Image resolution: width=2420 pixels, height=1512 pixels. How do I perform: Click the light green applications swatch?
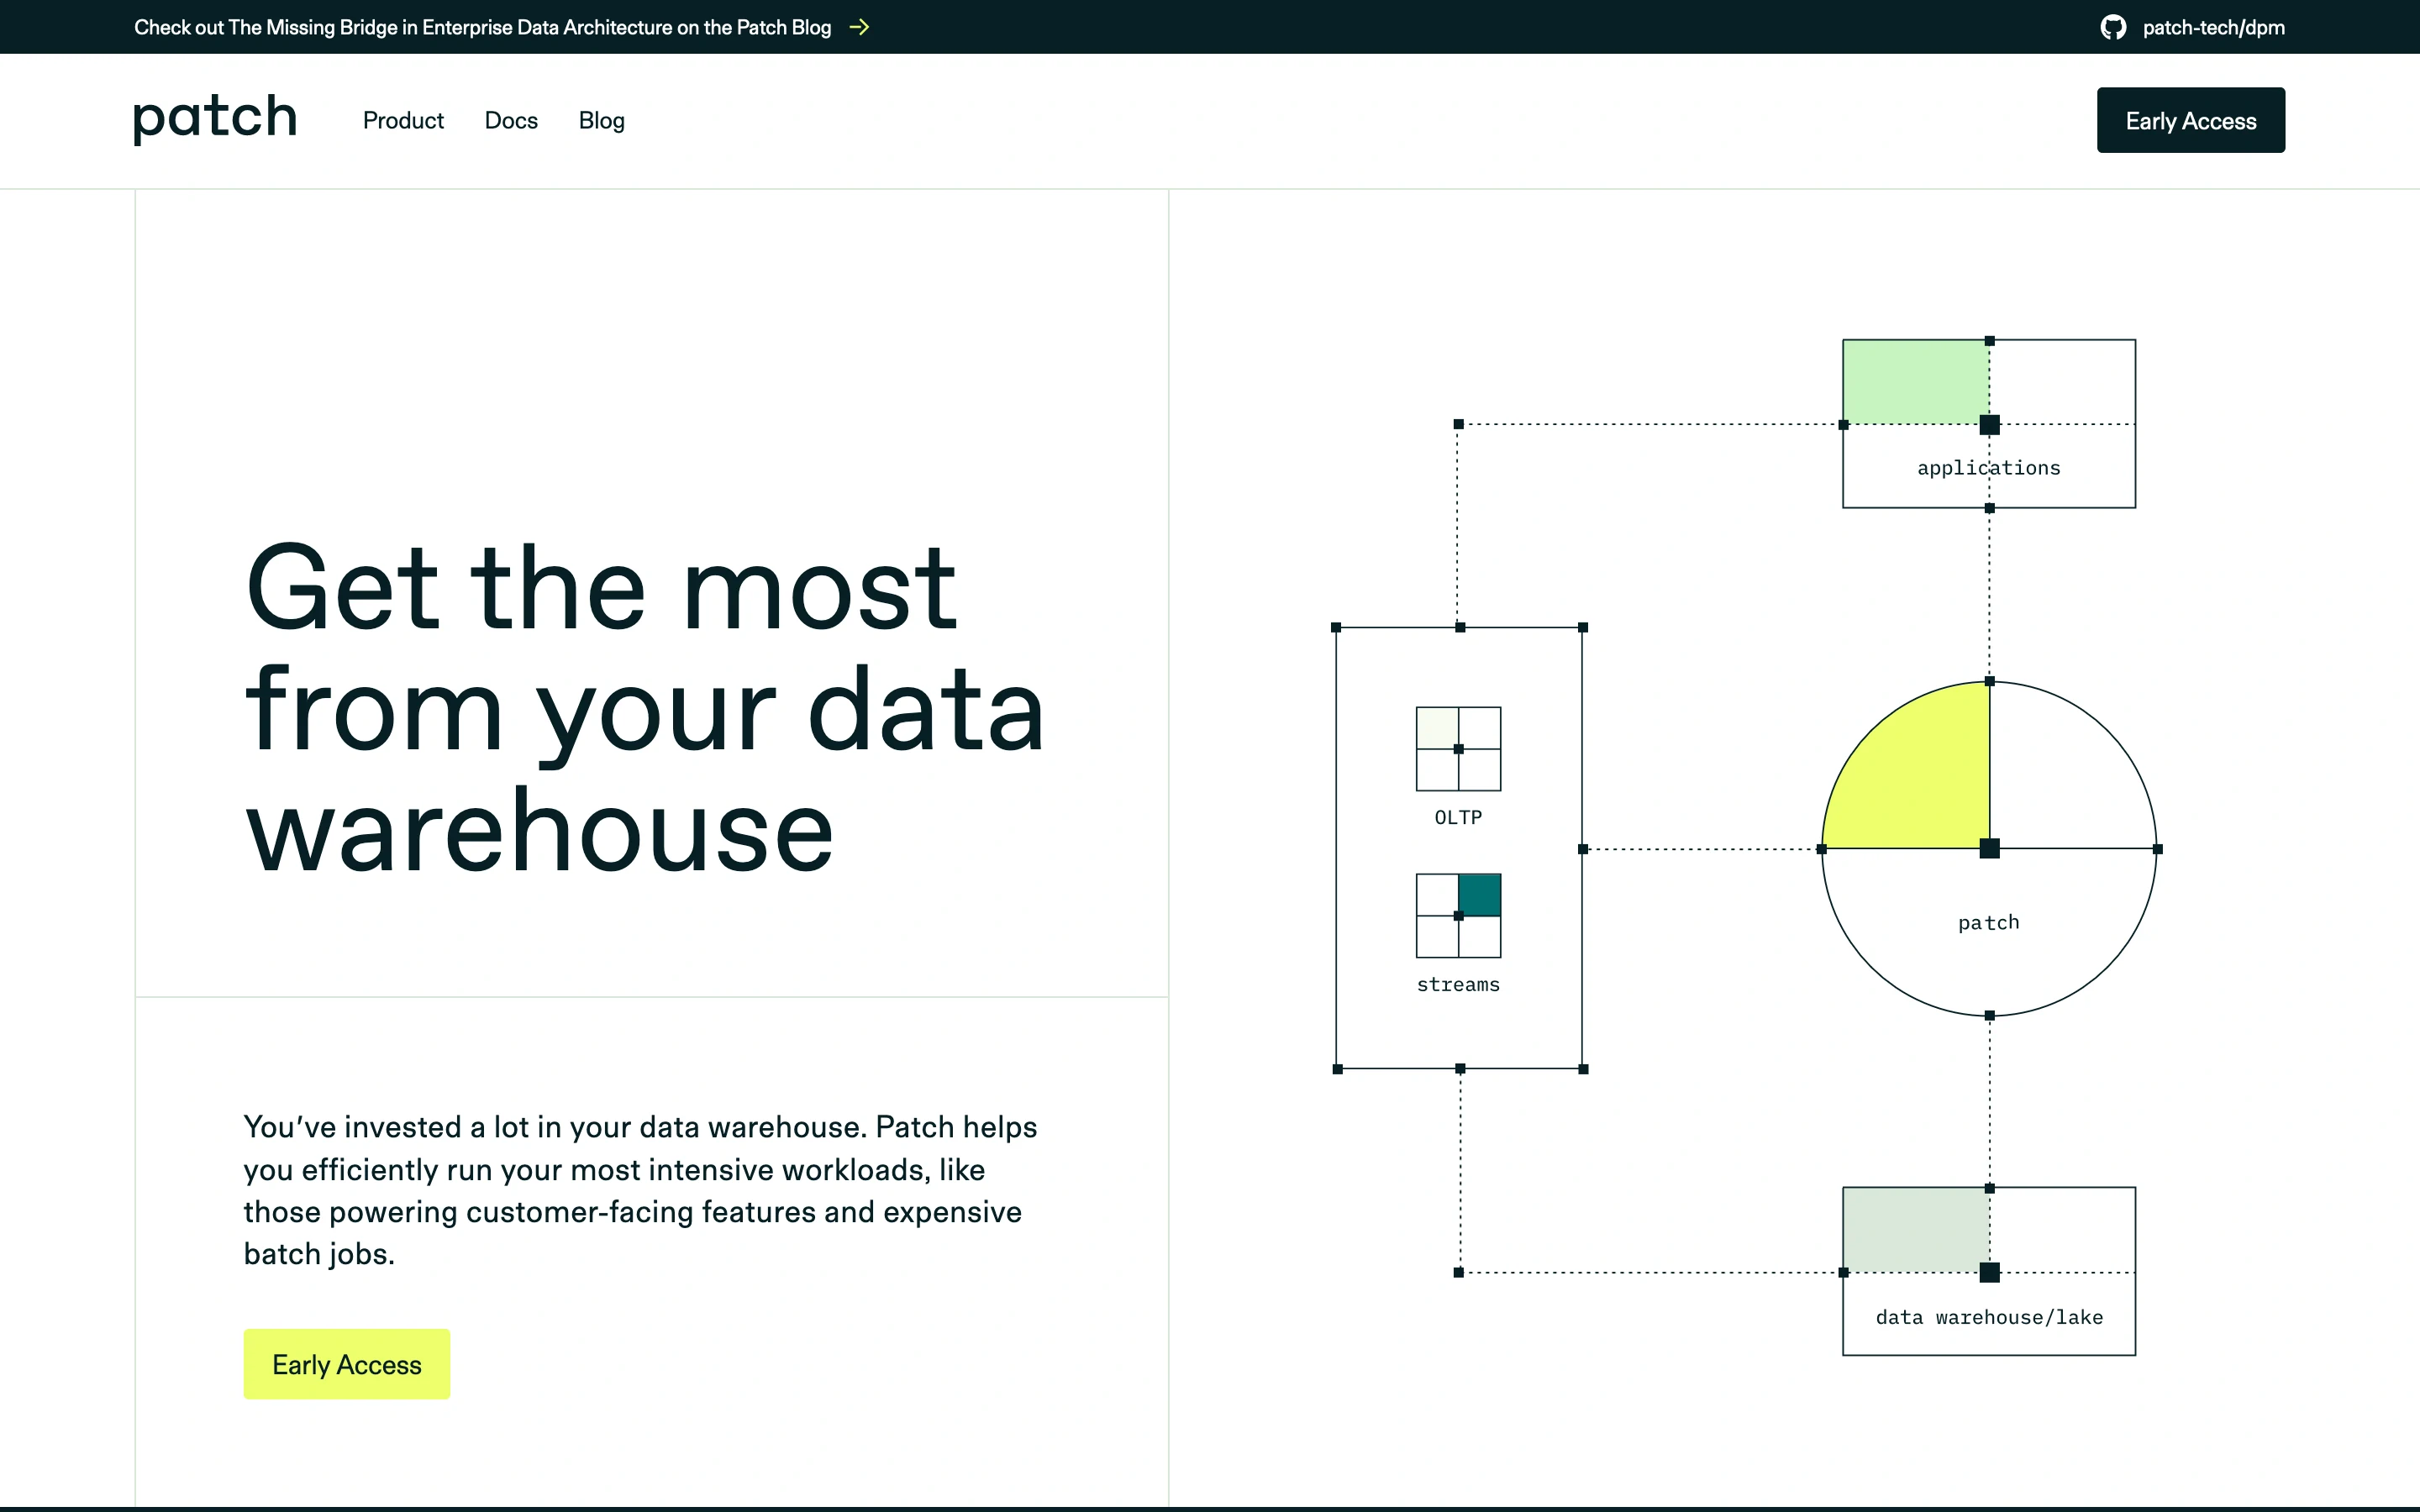point(1915,382)
